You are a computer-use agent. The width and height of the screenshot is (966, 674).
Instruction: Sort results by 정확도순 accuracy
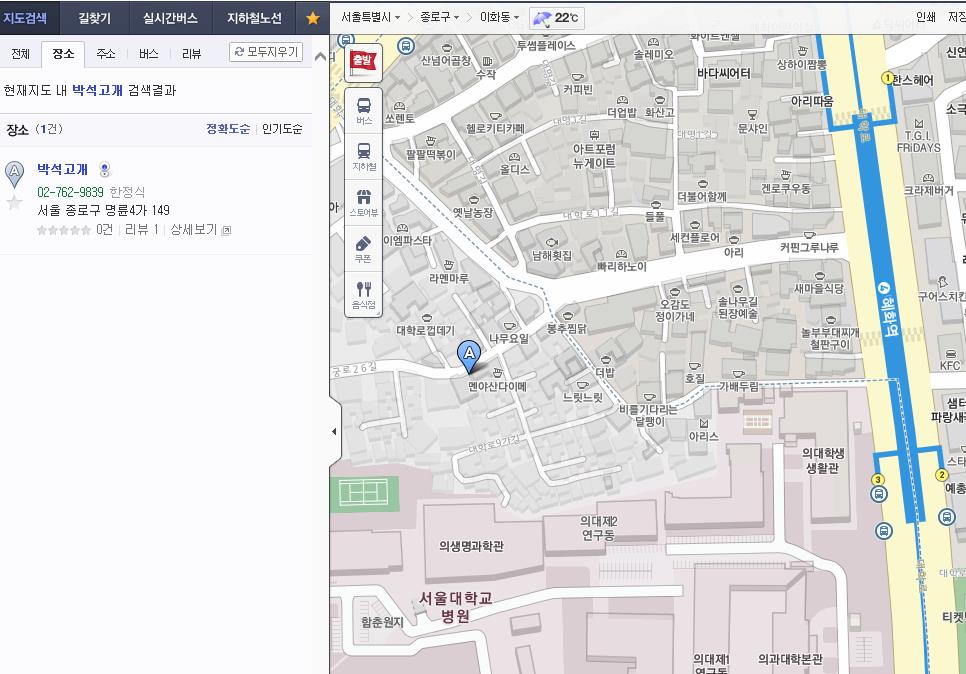[x=228, y=129]
